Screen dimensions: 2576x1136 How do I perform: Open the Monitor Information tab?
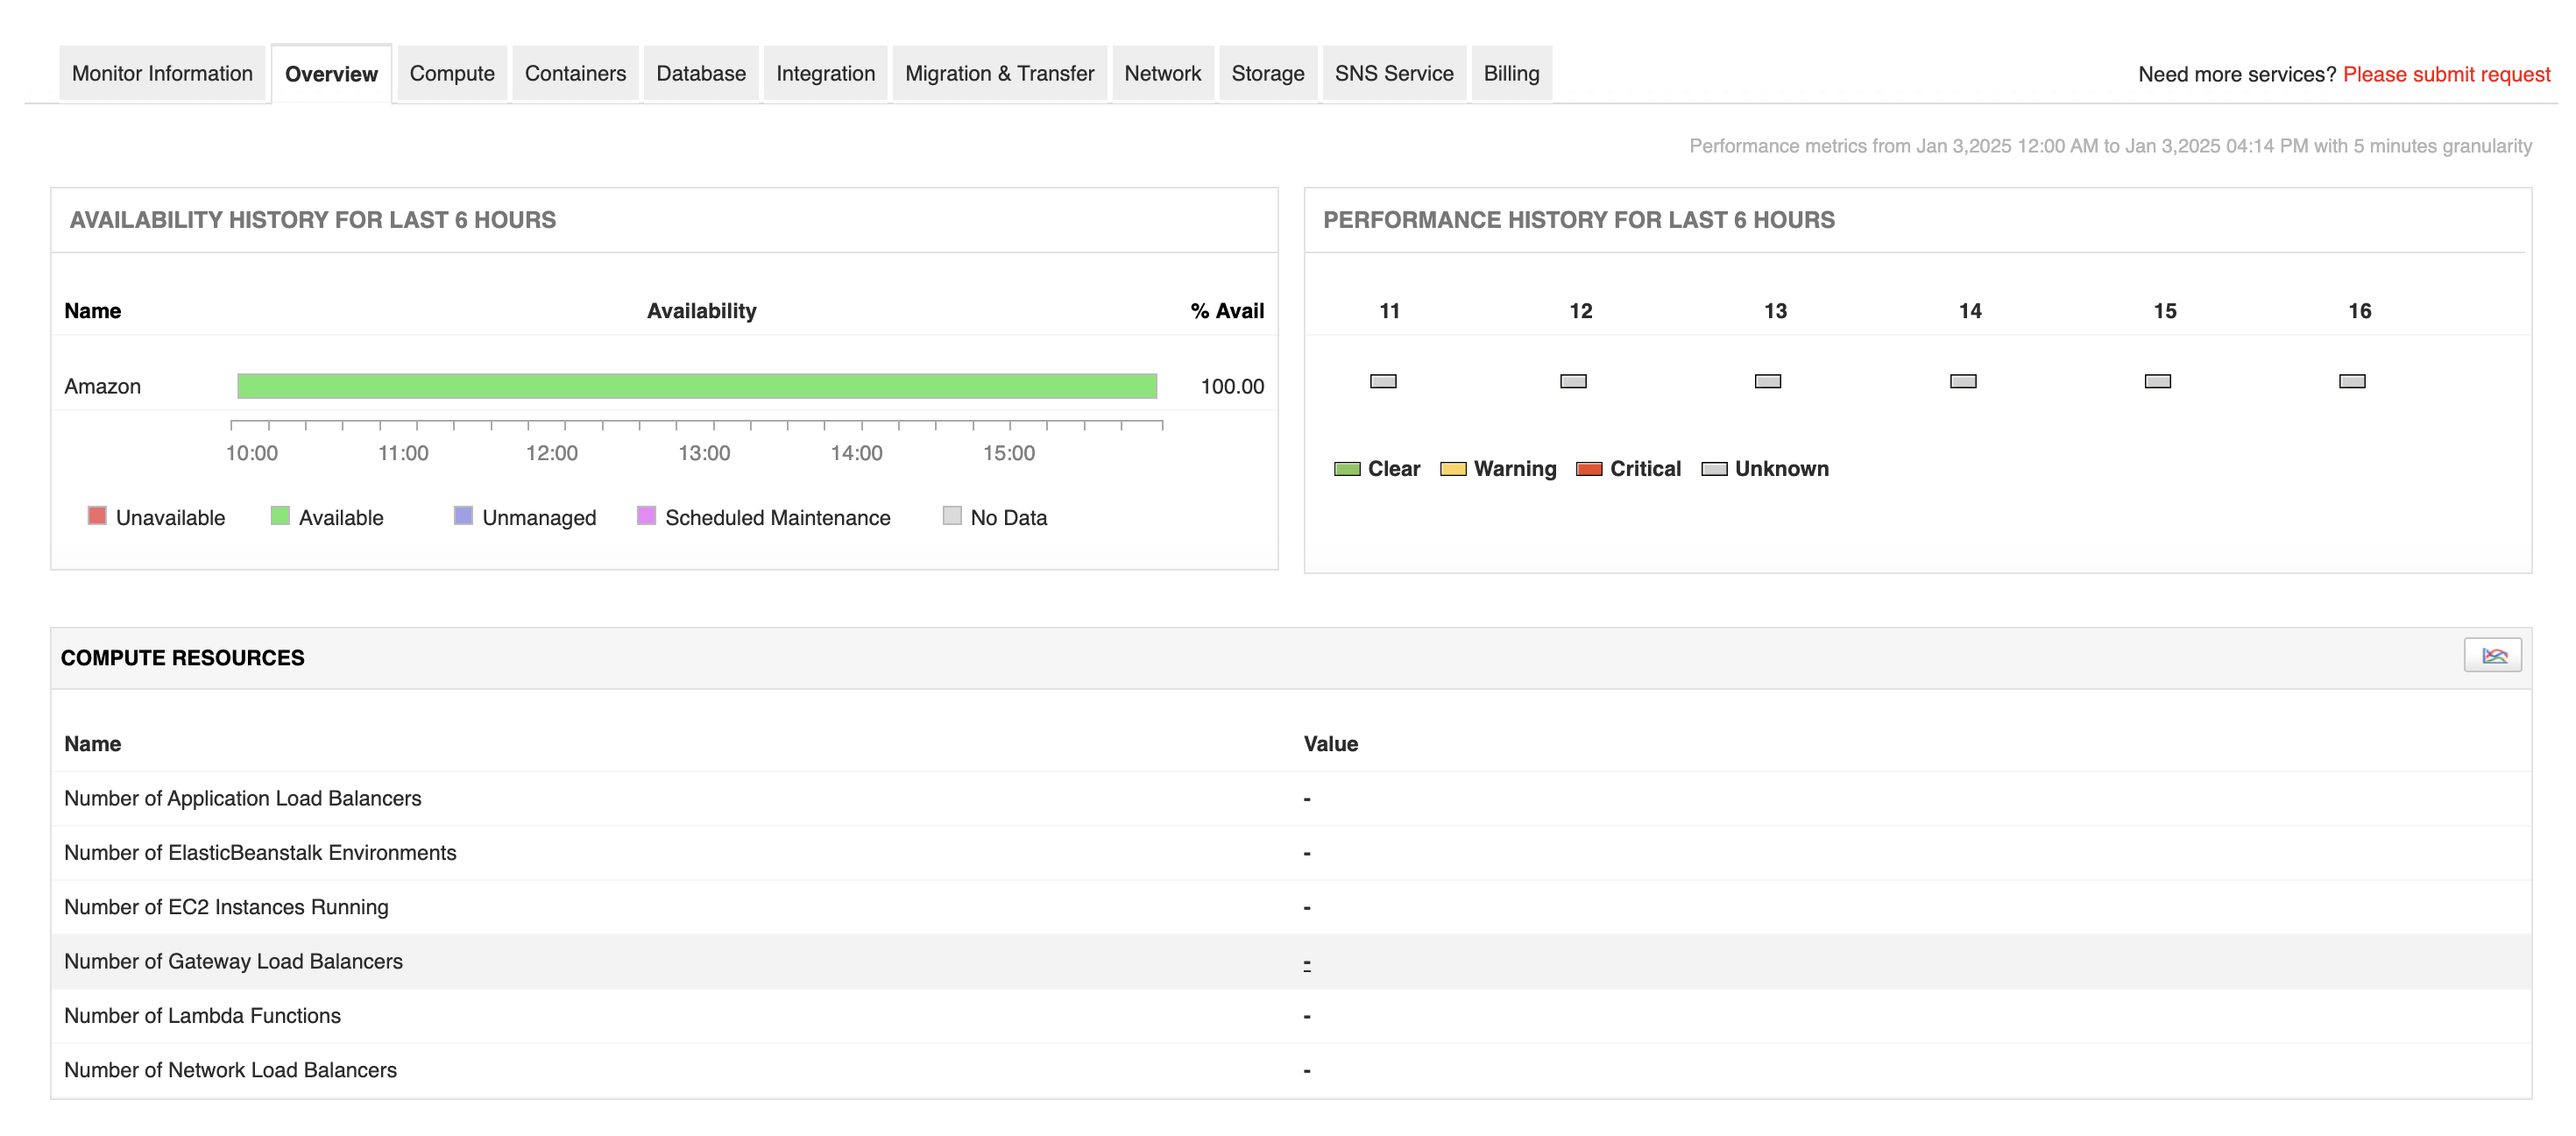pos(162,74)
